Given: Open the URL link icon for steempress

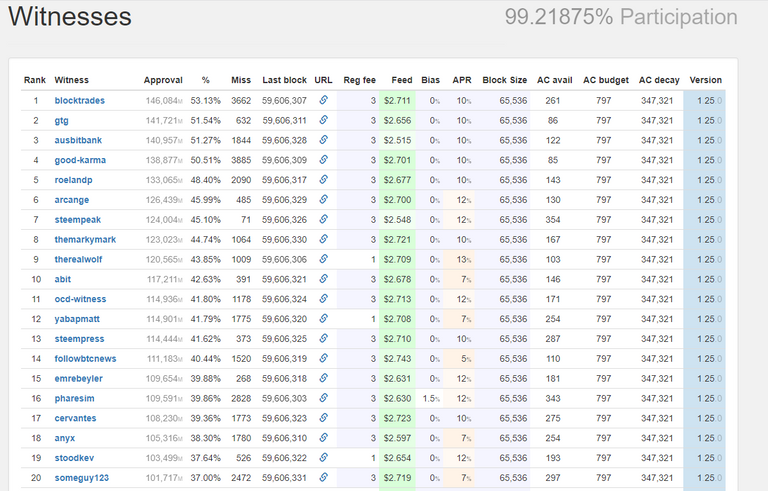Looking at the screenshot, I should tap(323, 338).
